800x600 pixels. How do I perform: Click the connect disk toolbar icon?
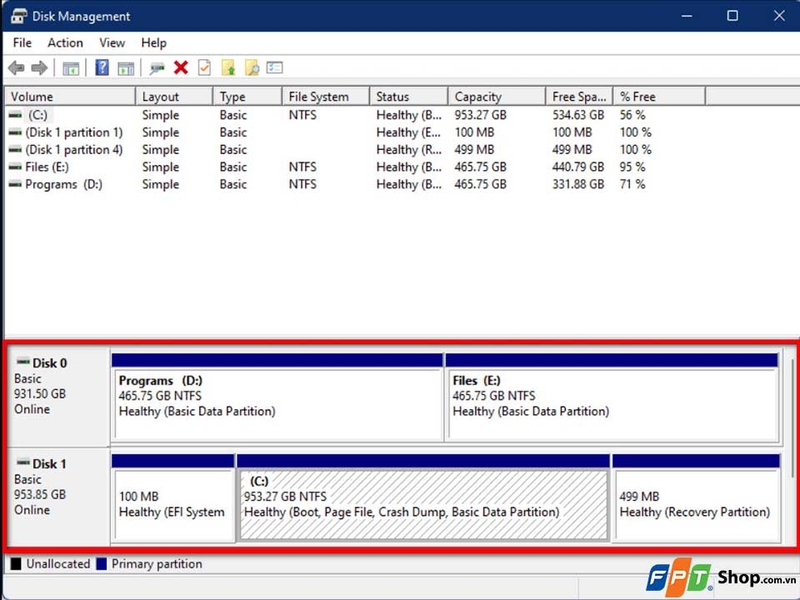click(157, 68)
